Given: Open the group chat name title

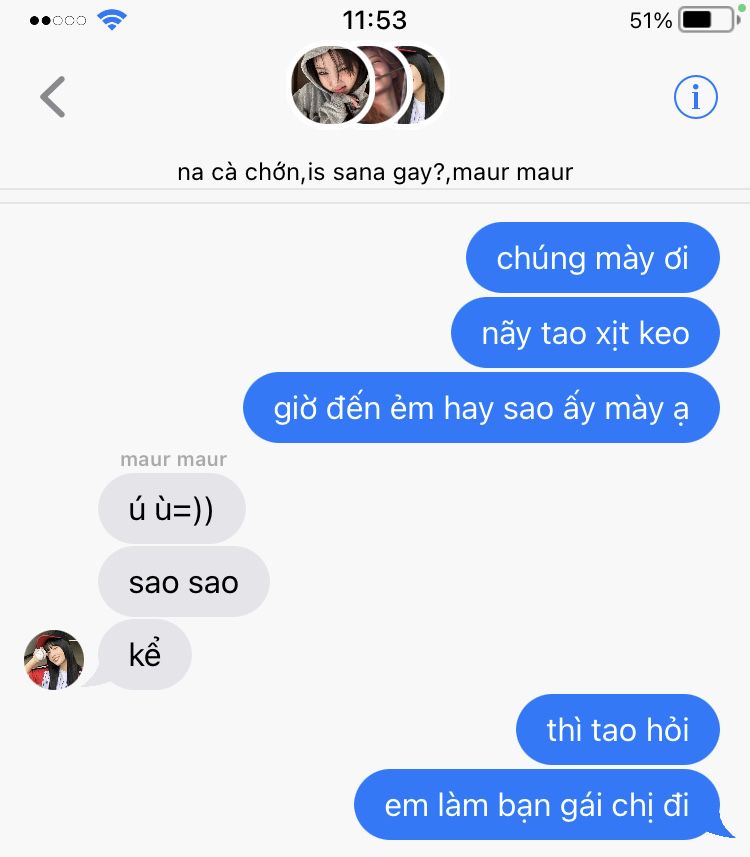Looking at the screenshot, I should pos(375,172).
